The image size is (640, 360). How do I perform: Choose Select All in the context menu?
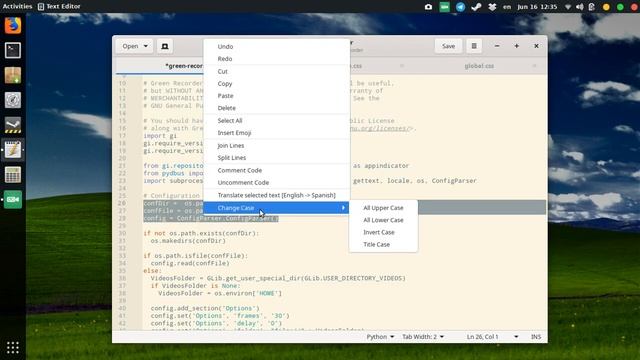coord(276,121)
